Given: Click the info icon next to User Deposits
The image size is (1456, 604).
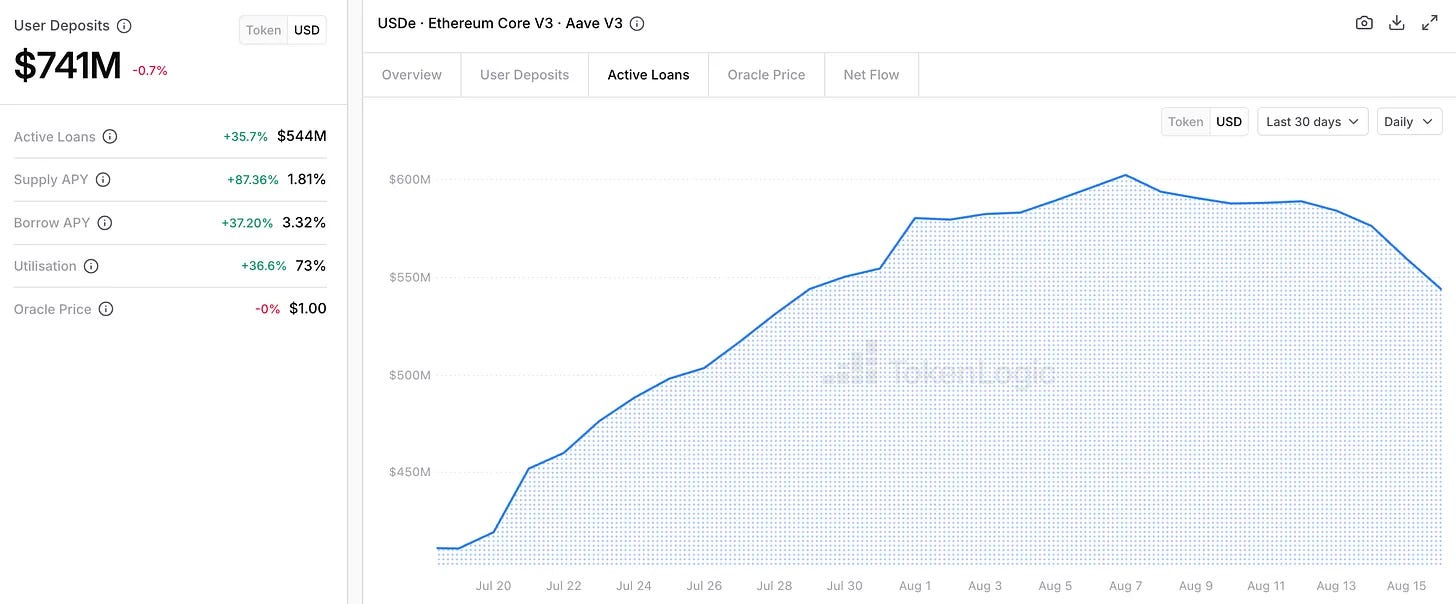Looking at the screenshot, I should pyautogui.click(x=124, y=26).
